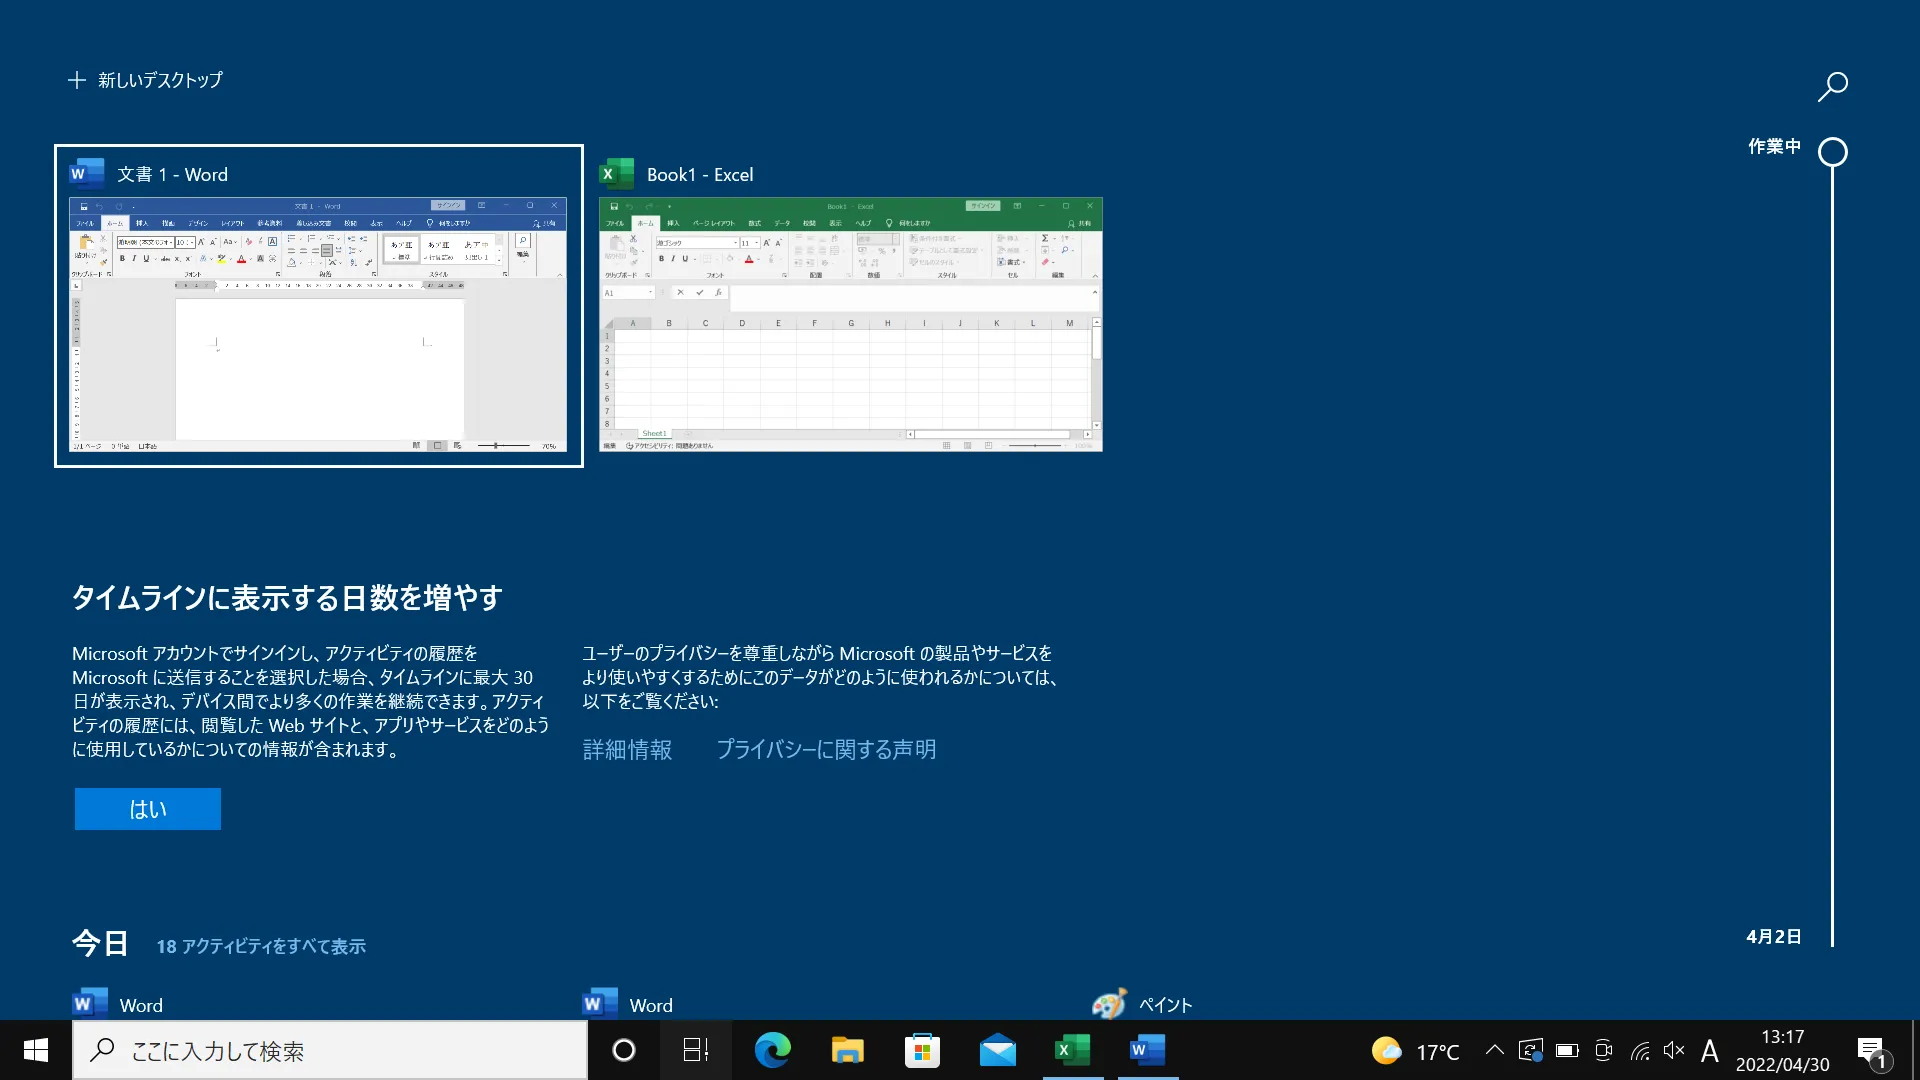This screenshot has height=1080, width=1920.
Task: Select the Book1 - Excel window thumbnail
Action: coord(850,324)
